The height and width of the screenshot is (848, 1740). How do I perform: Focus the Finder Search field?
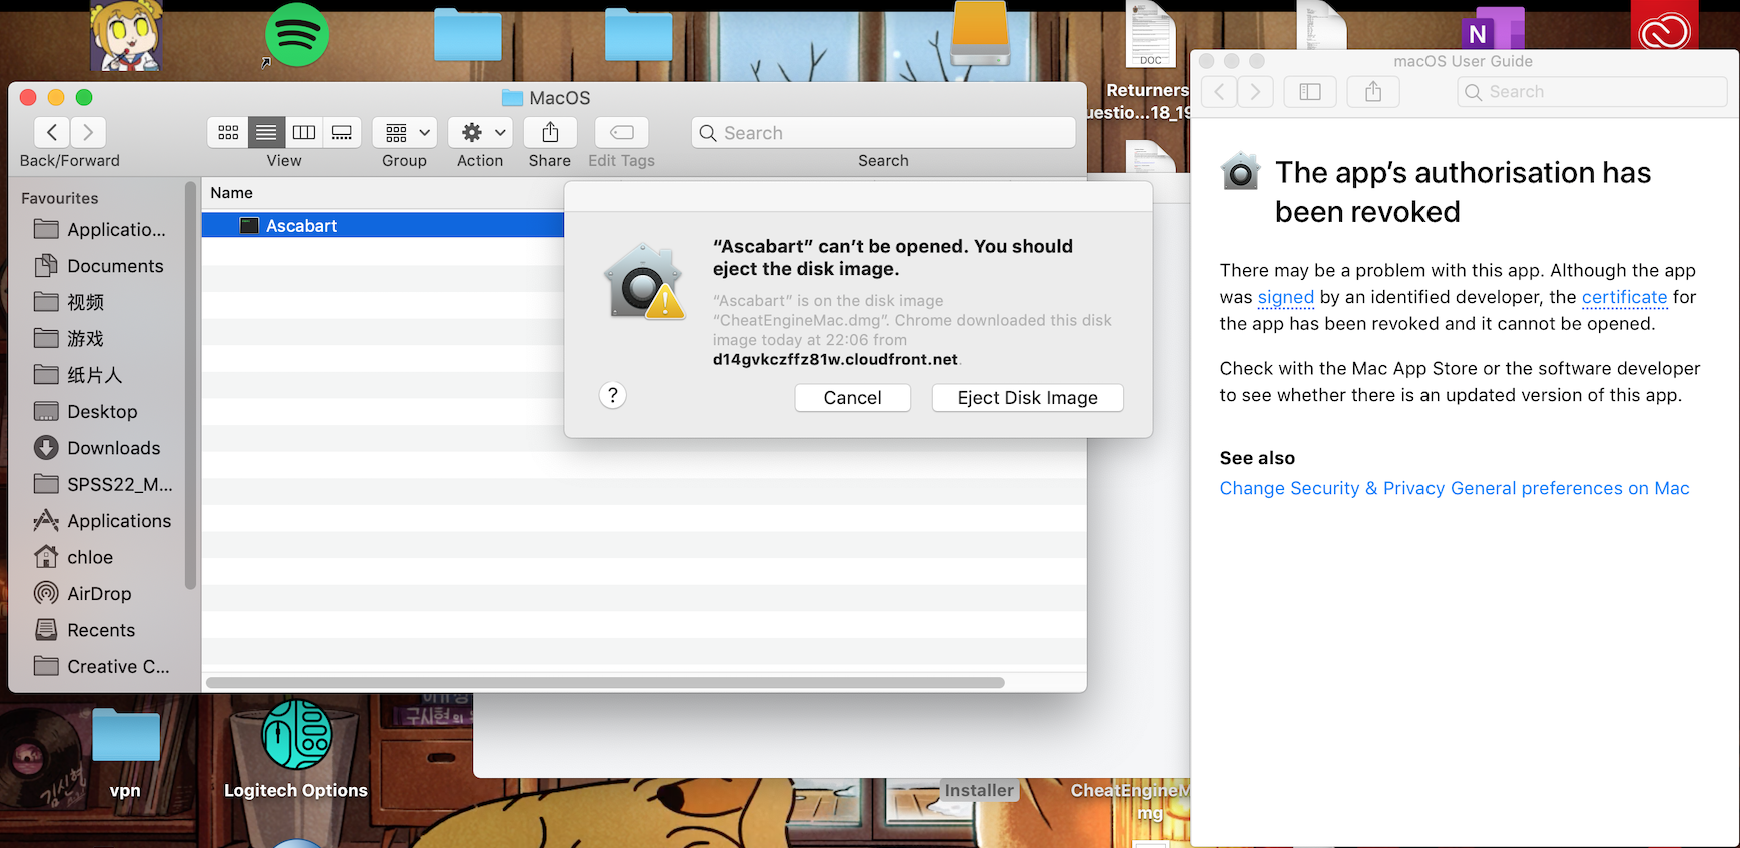click(x=883, y=133)
